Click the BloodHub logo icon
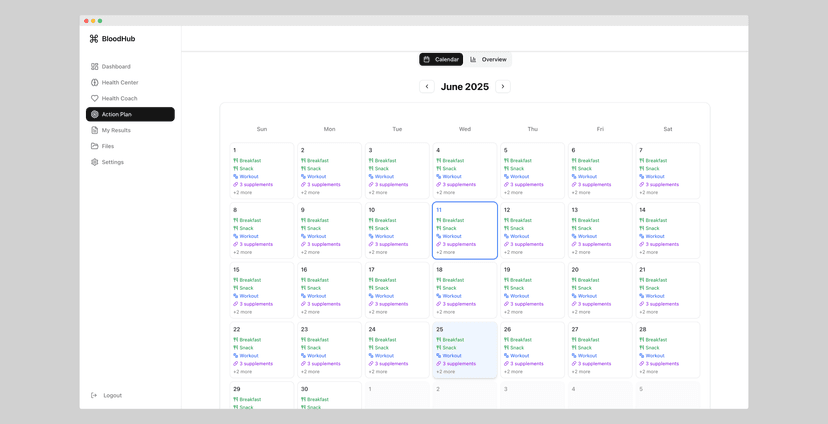The width and height of the screenshot is (828, 424). [94, 39]
